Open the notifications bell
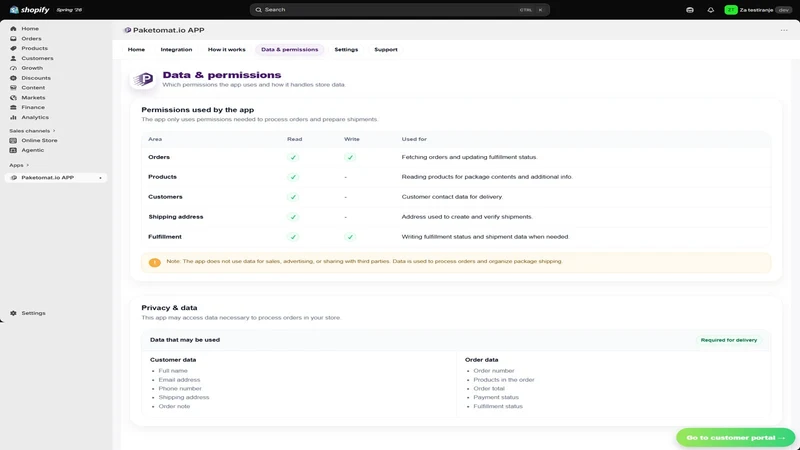The height and width of the screenshot is (450, 800). click(x=711, y=10)
